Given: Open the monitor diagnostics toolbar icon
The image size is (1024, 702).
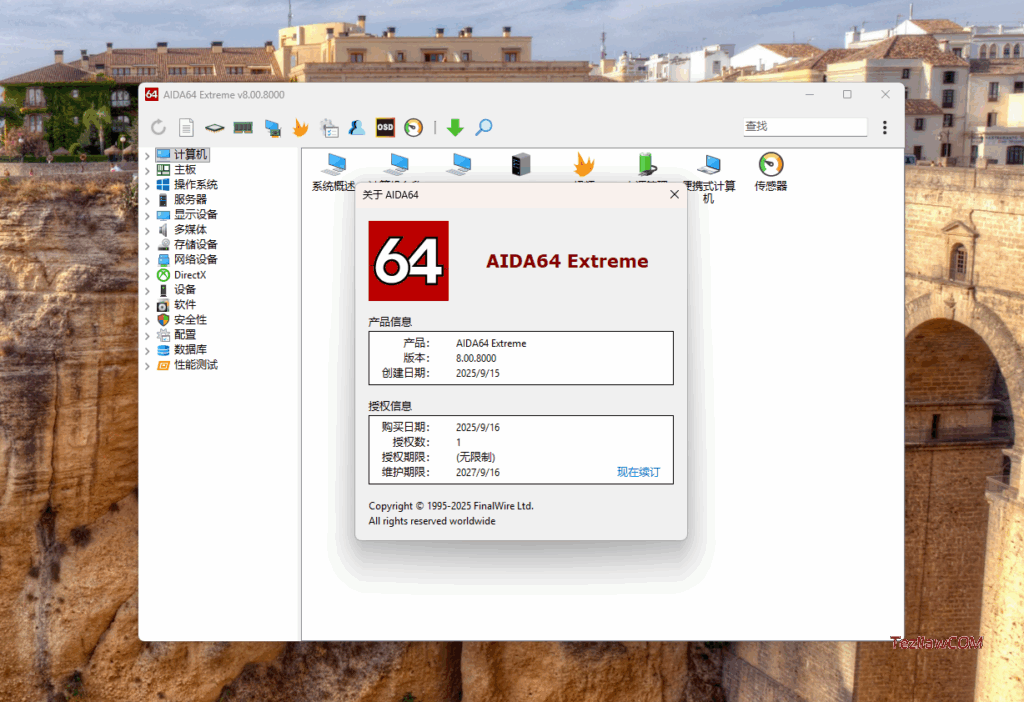Looking at the screenshot, I should pos(272,127).
